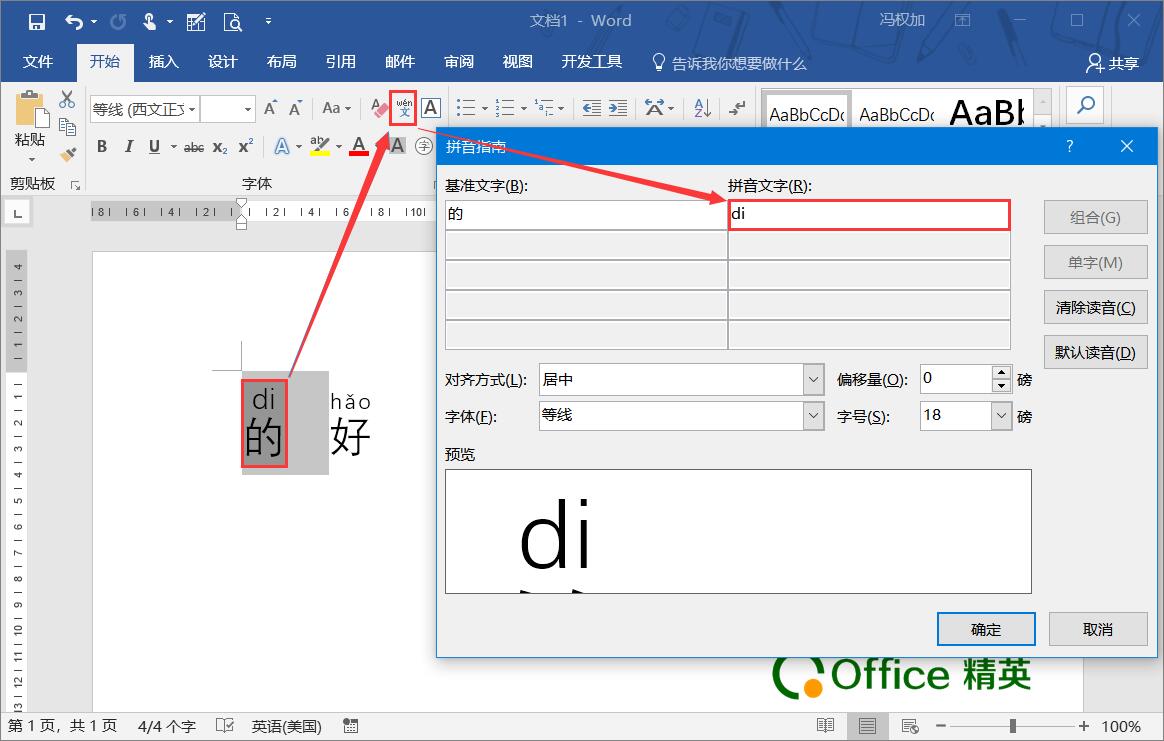Open the Text Highlight Color tool
The image size is (1164, 741).
click(318, 147)
